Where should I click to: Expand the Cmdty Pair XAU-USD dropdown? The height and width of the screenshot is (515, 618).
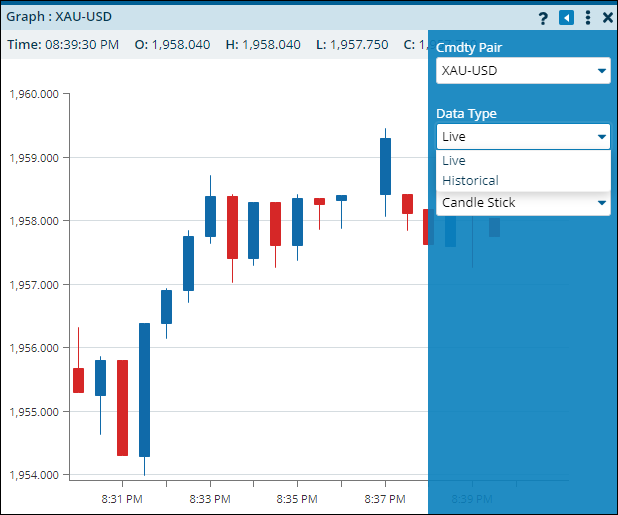(x=523, y=71)
